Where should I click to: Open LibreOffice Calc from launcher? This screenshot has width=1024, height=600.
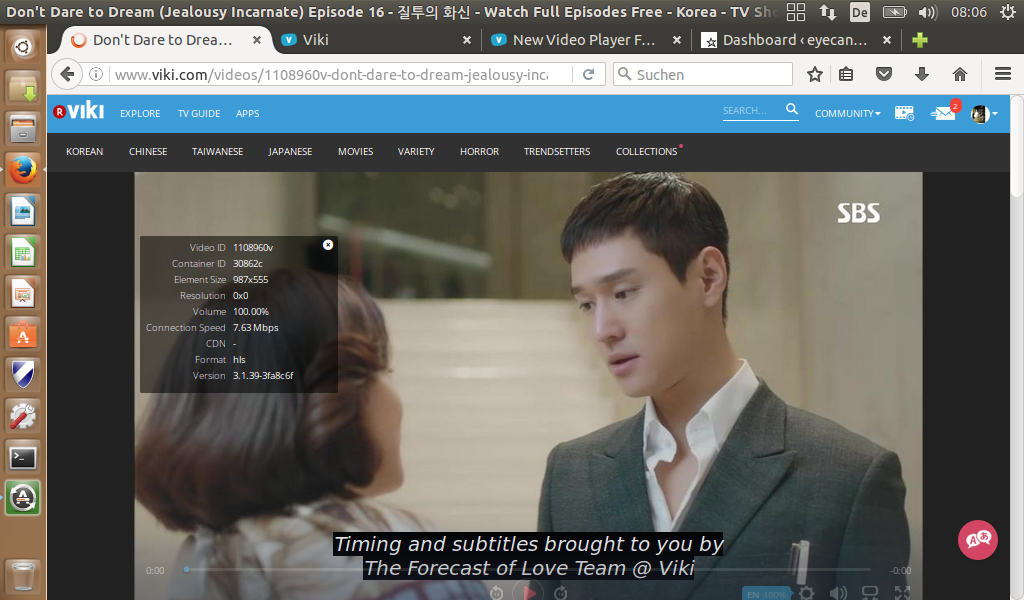coord(23,252)
